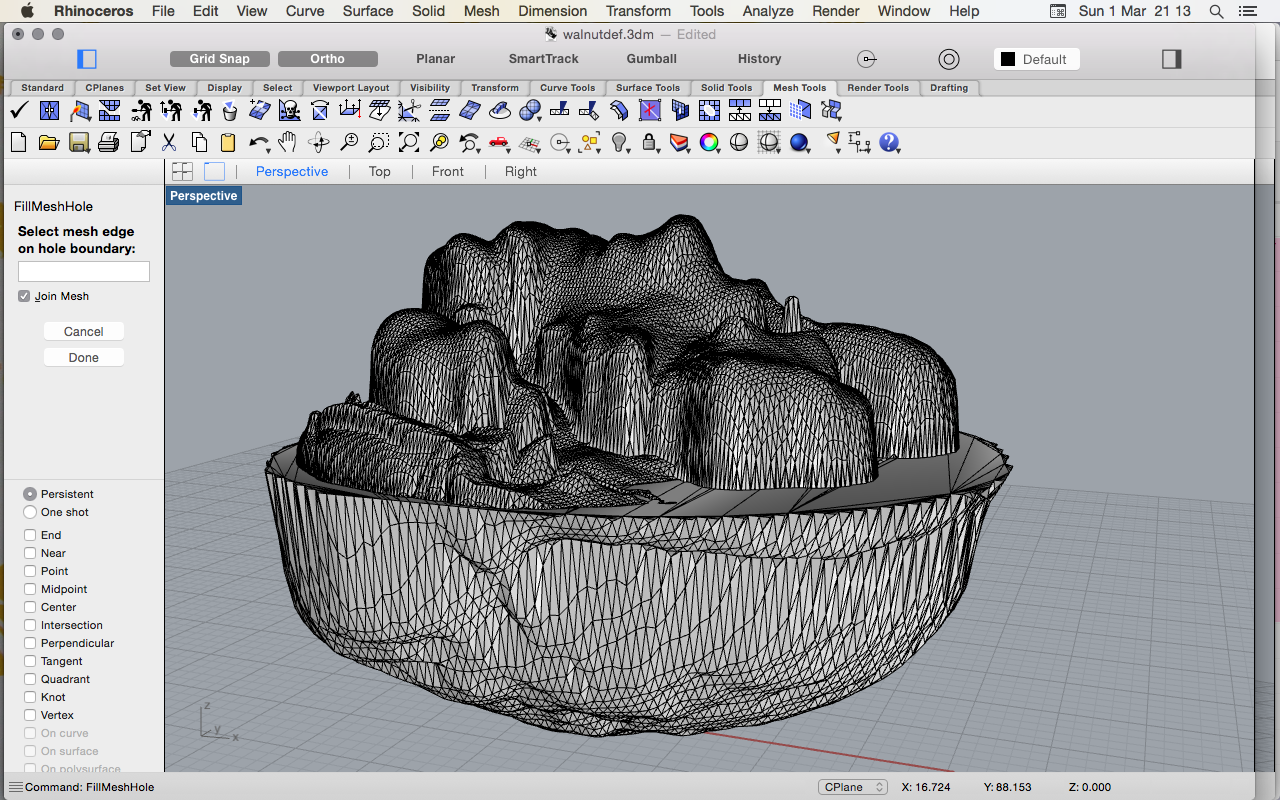Copy with the two-pages icon
Image resolution: width=1280 pixels, height=800 pixels.
pos(199,142)
